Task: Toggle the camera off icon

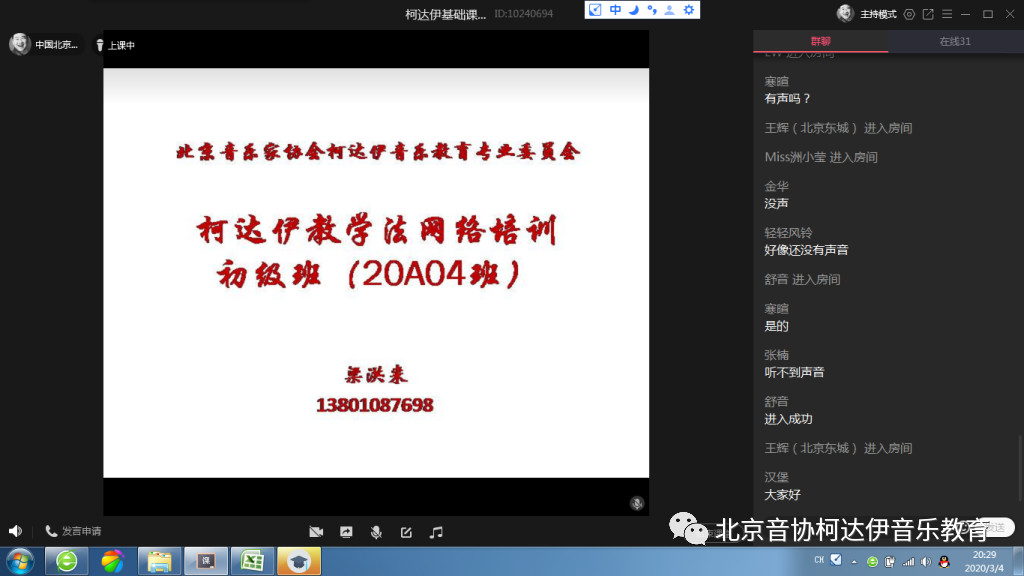Action: pos(316,532)
